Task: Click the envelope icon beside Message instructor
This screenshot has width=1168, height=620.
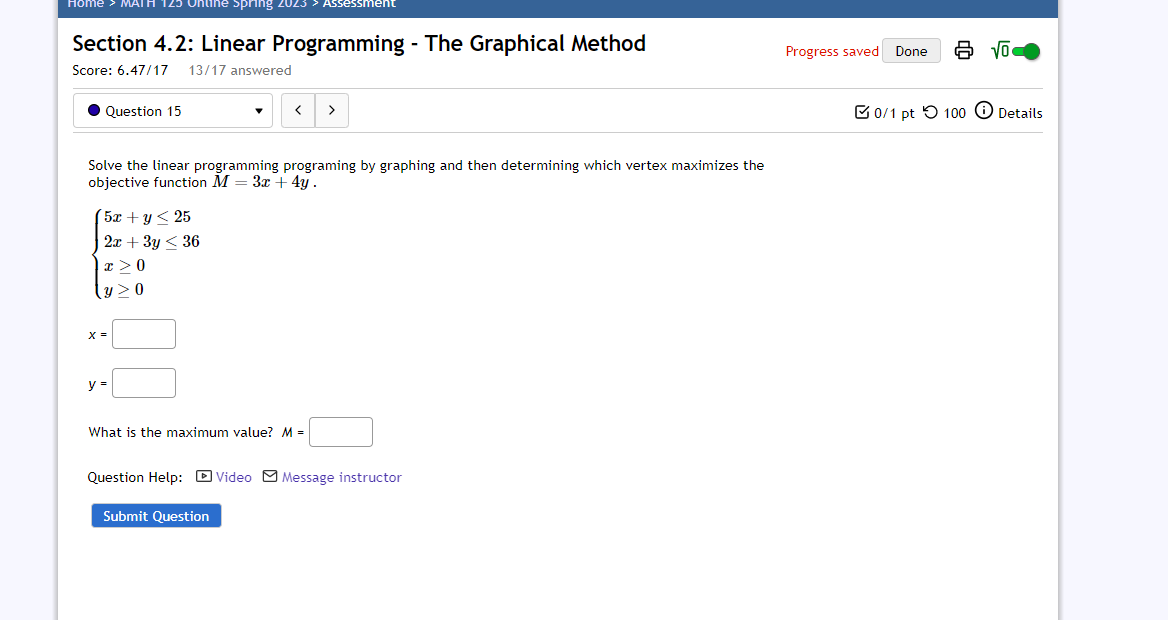Action: click(269, 477)
